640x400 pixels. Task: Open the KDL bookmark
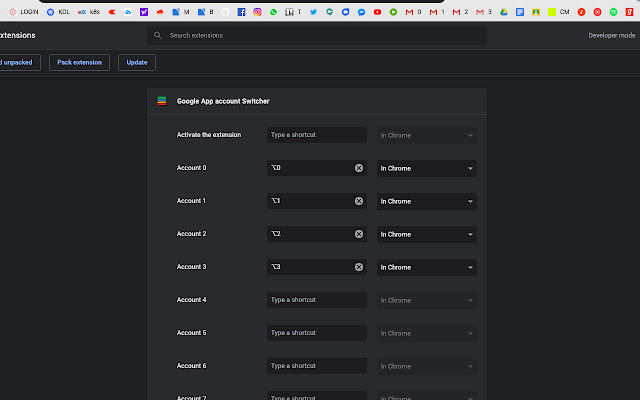click(58, 12)
